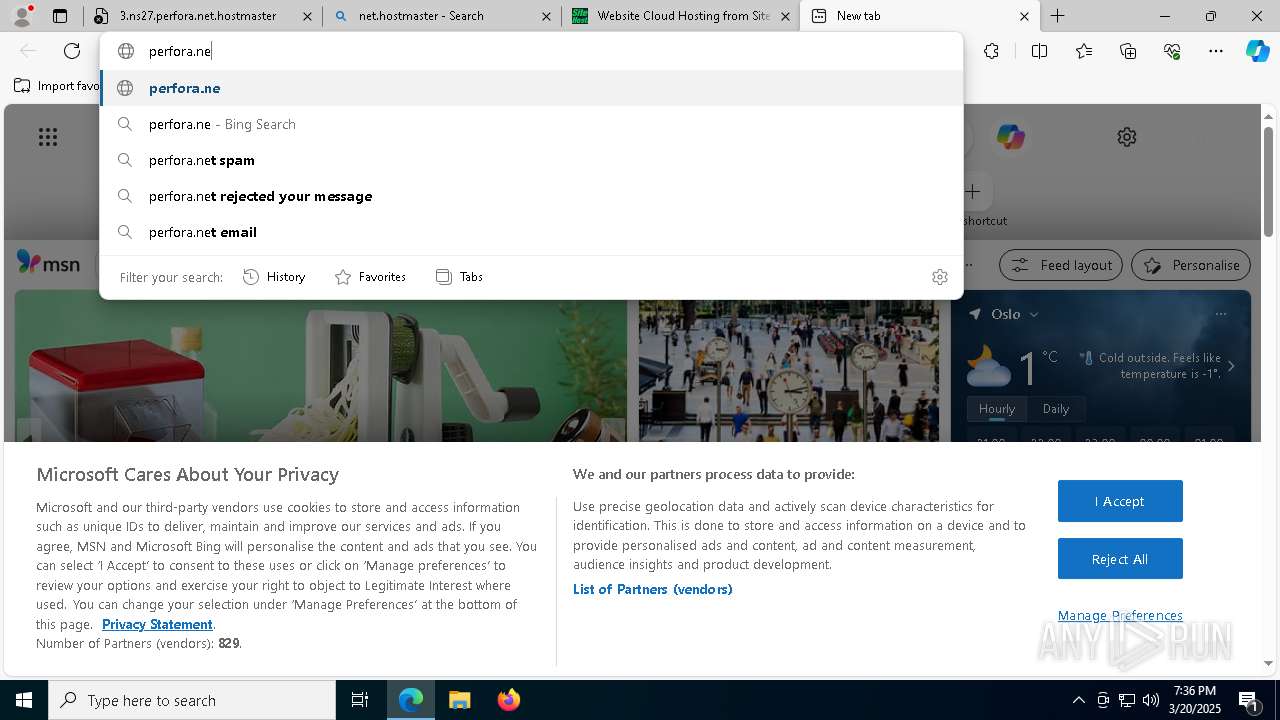
Task: Open the Edge profile icon
Action: (x=21, y=16)
